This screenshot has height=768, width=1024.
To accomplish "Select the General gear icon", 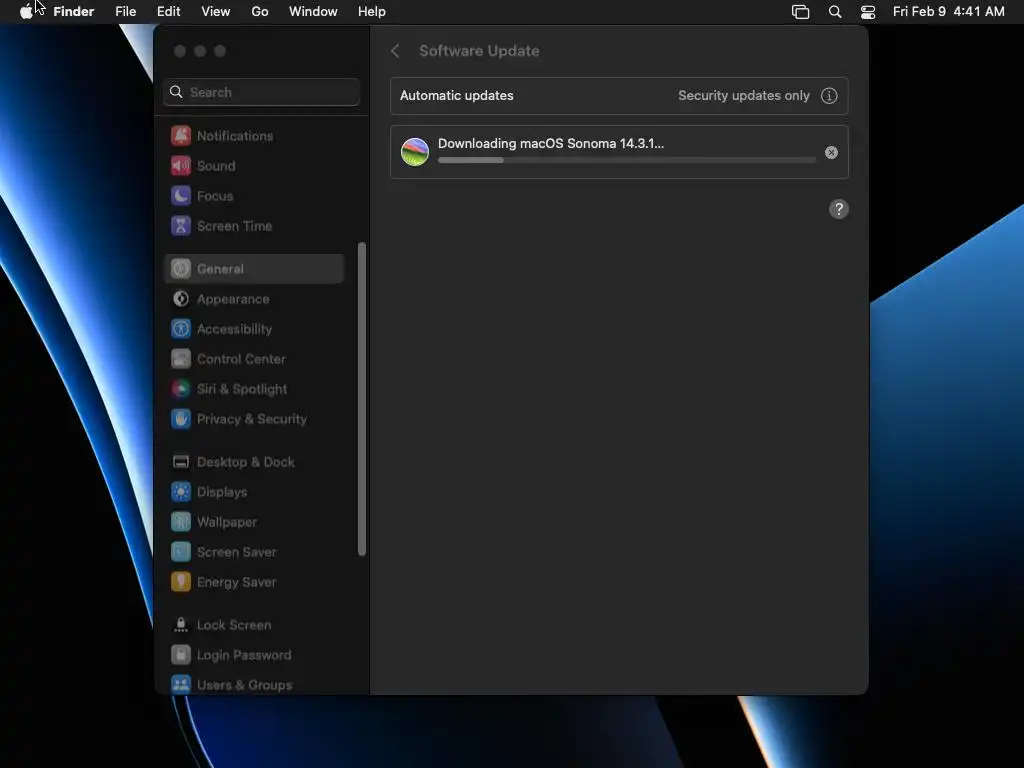I will tap(181, 269).
